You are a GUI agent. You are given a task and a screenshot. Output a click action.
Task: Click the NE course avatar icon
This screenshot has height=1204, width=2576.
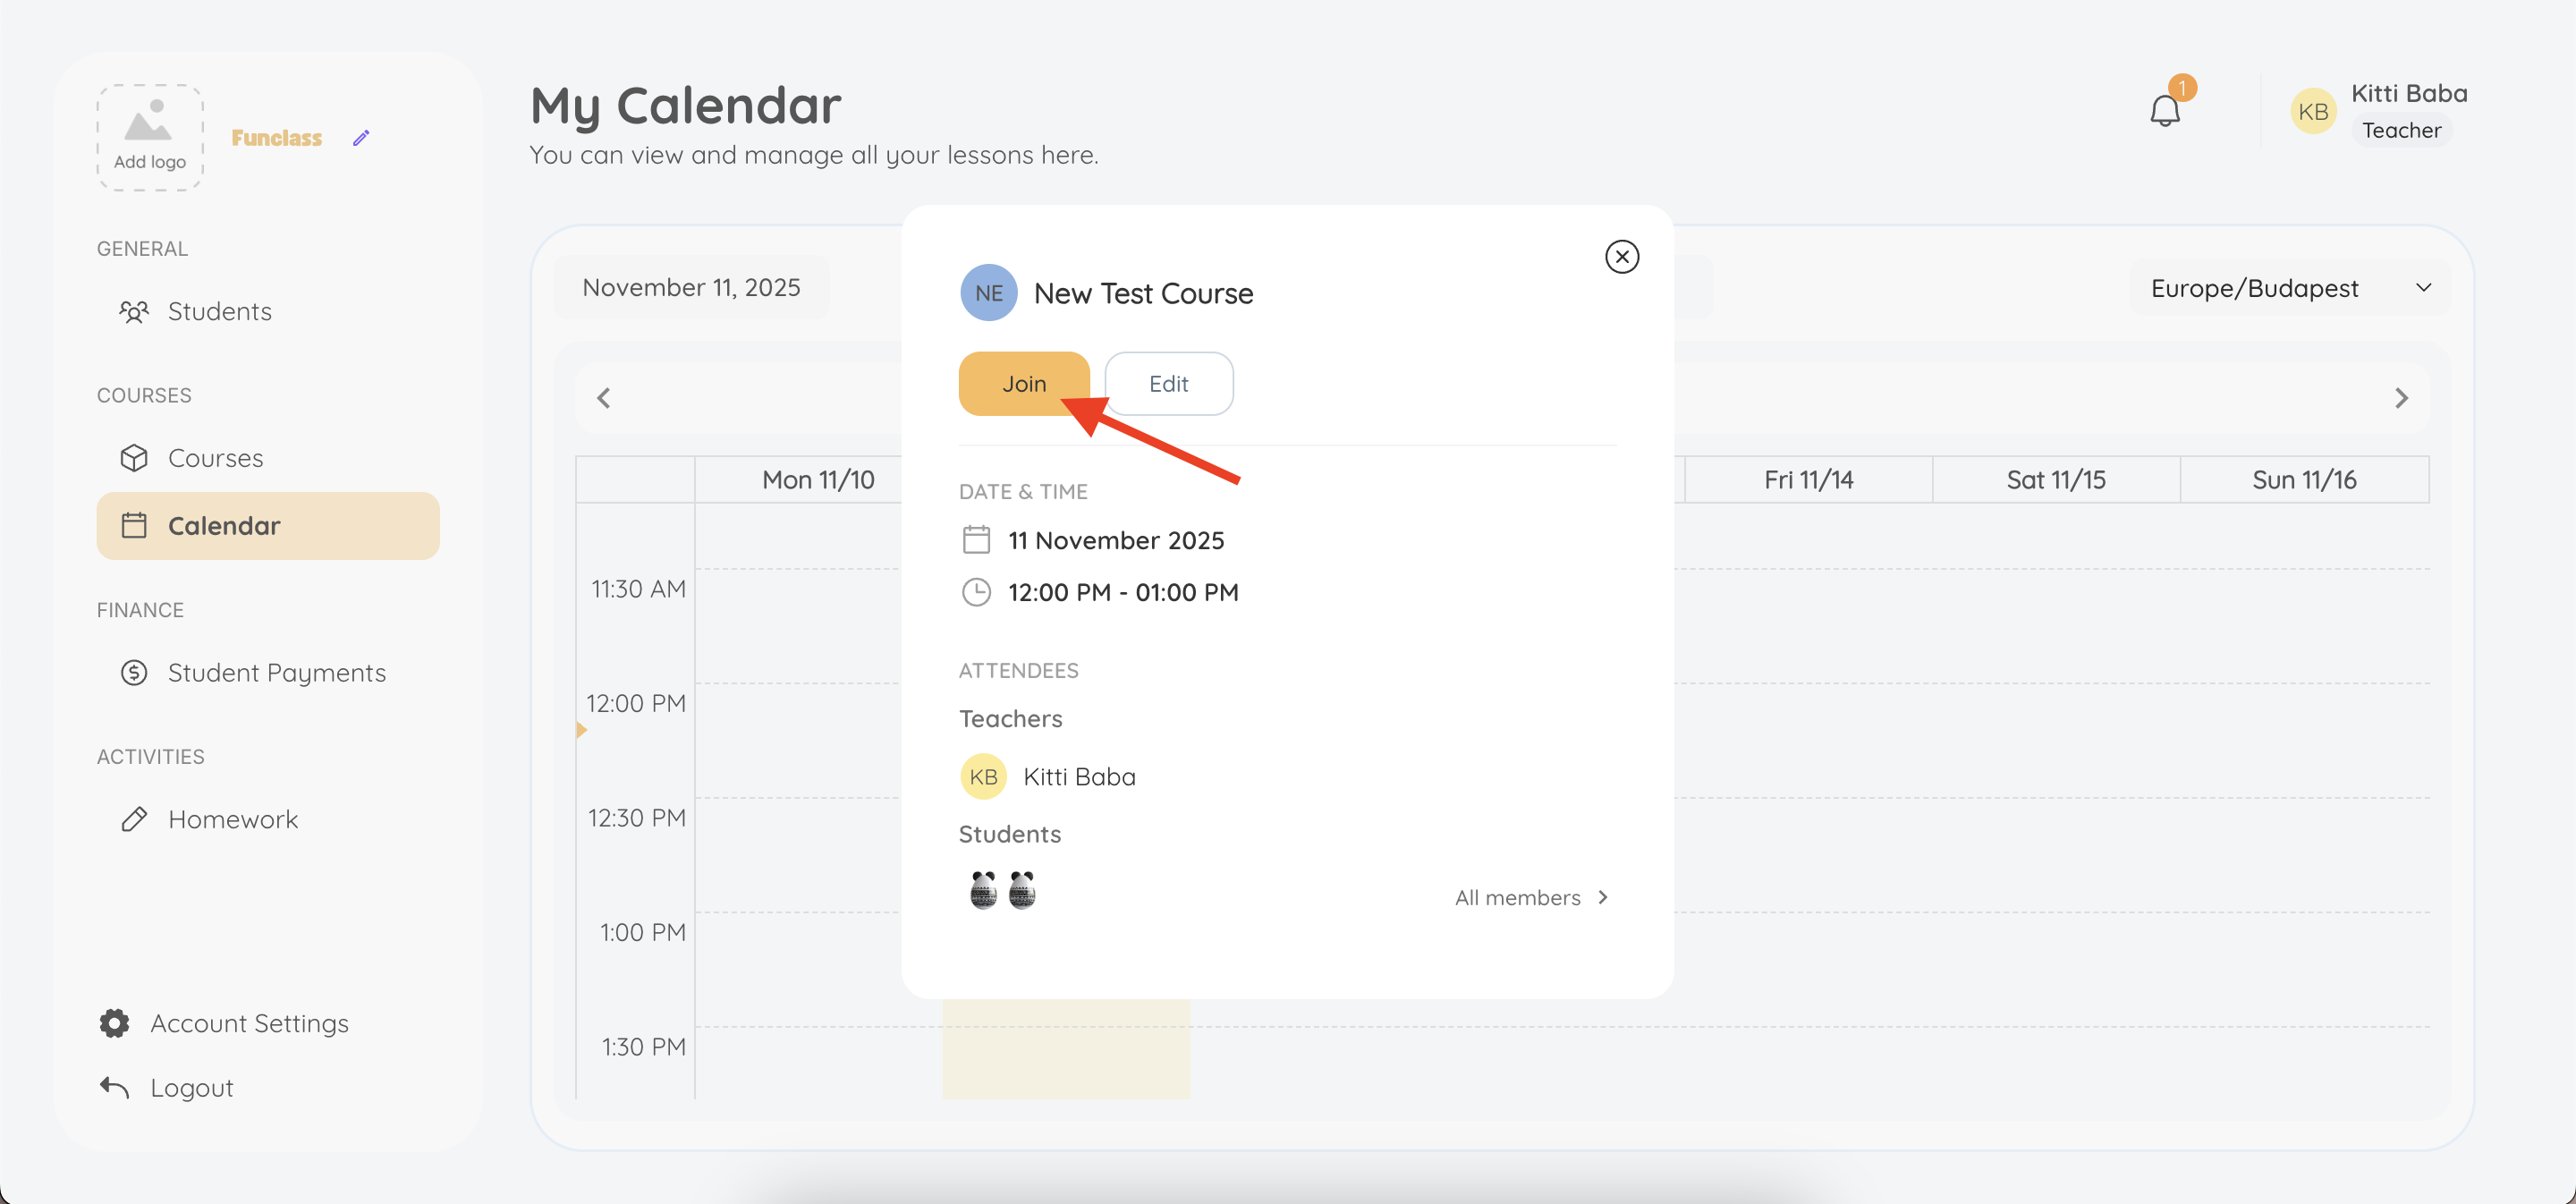988,293
